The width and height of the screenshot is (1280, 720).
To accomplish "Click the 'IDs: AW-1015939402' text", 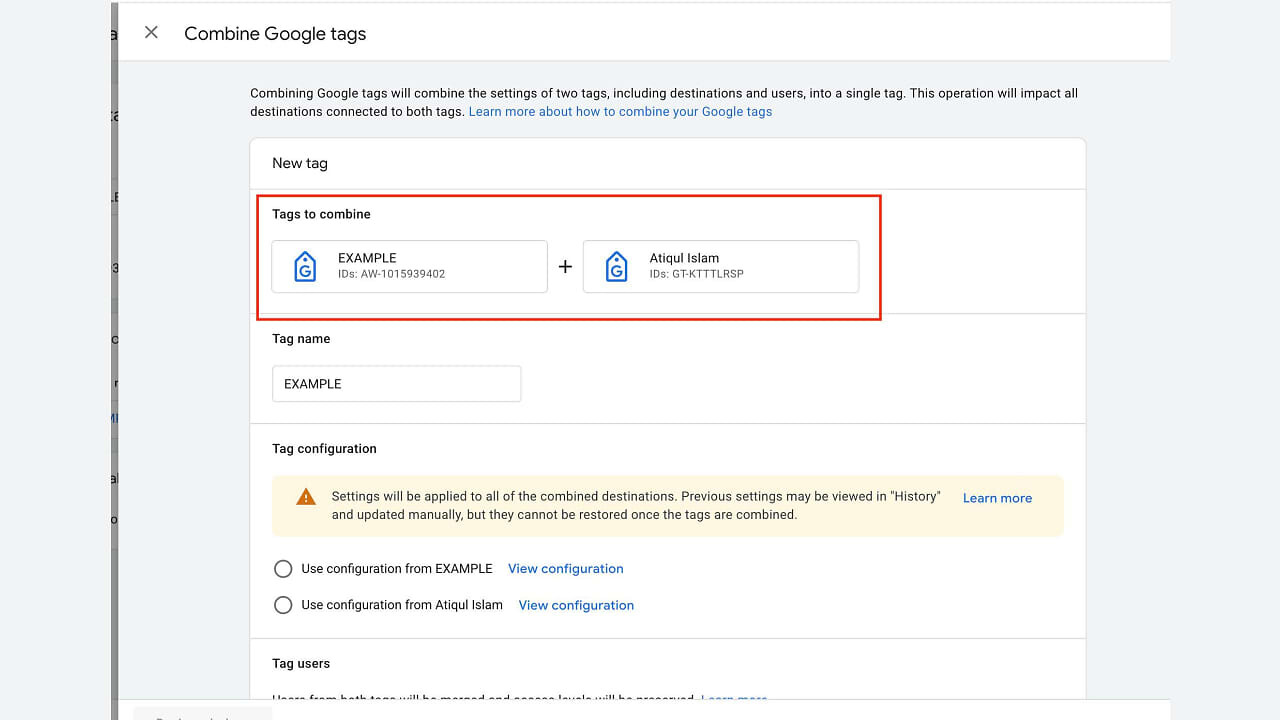I will (x=391, y=274).
